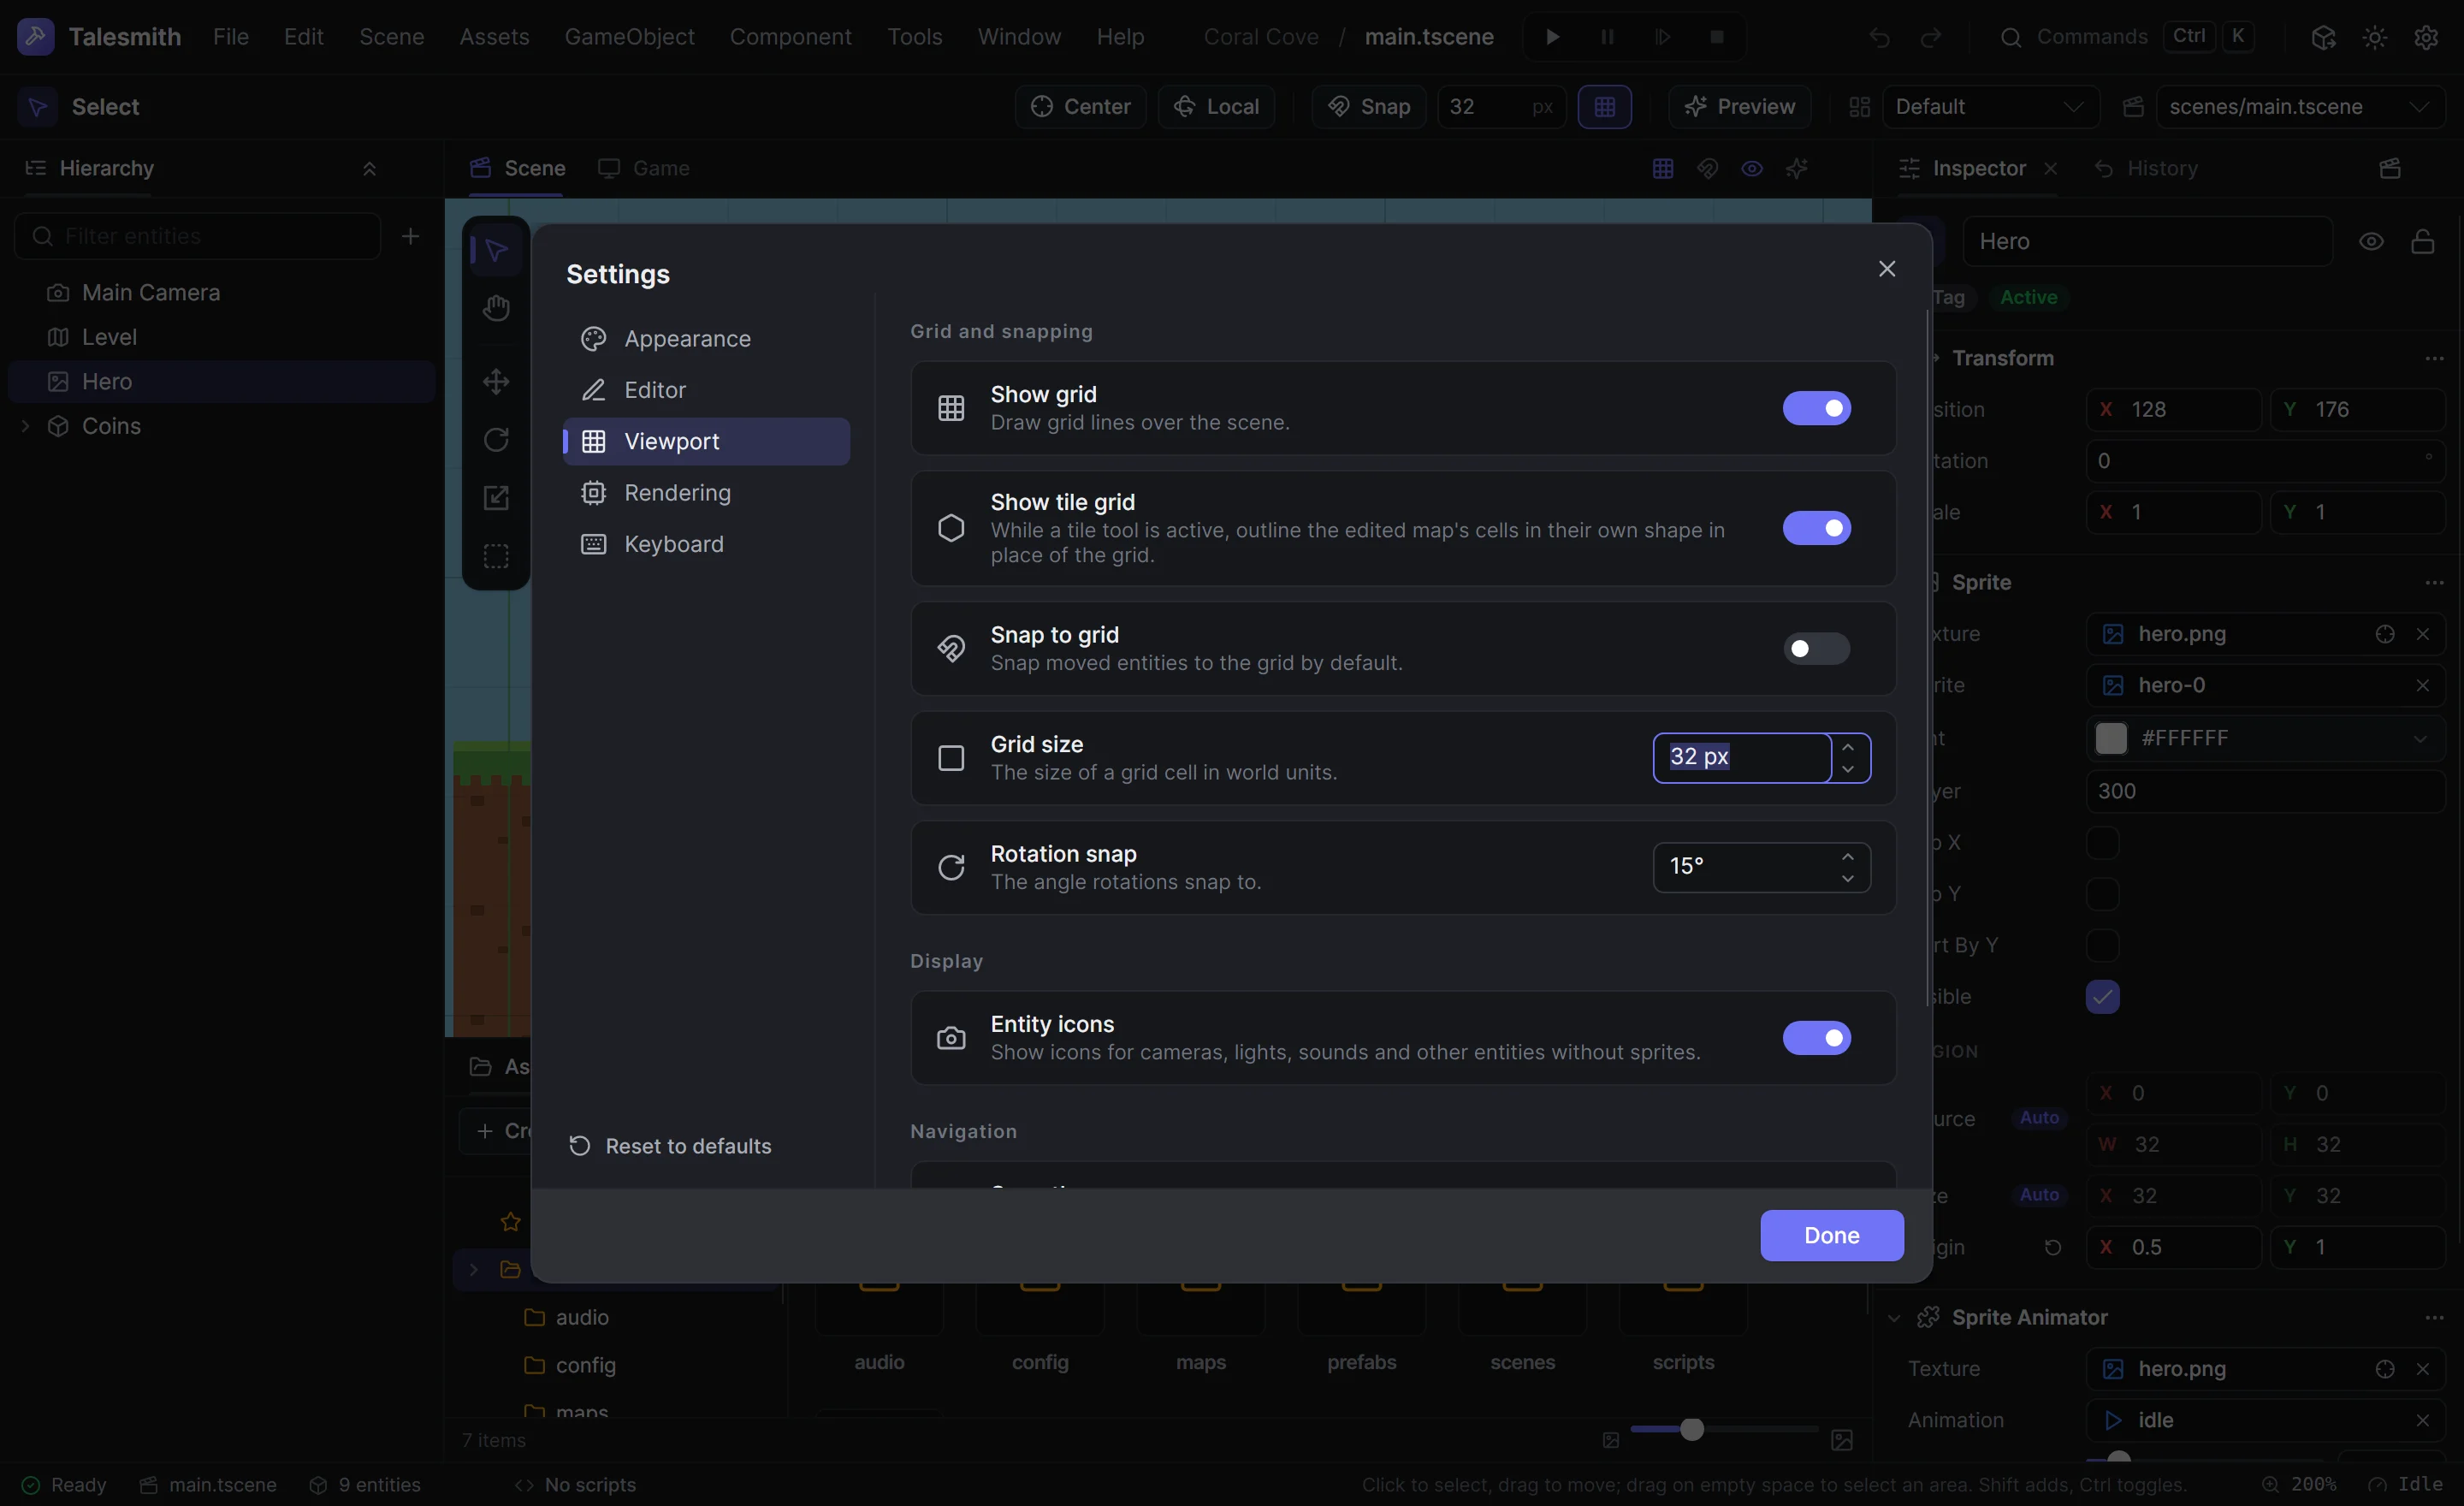Add entity with plus icon in Hierarchy
The height and width of the screenshot is (1506, 2464).
(x=410, y=236)
